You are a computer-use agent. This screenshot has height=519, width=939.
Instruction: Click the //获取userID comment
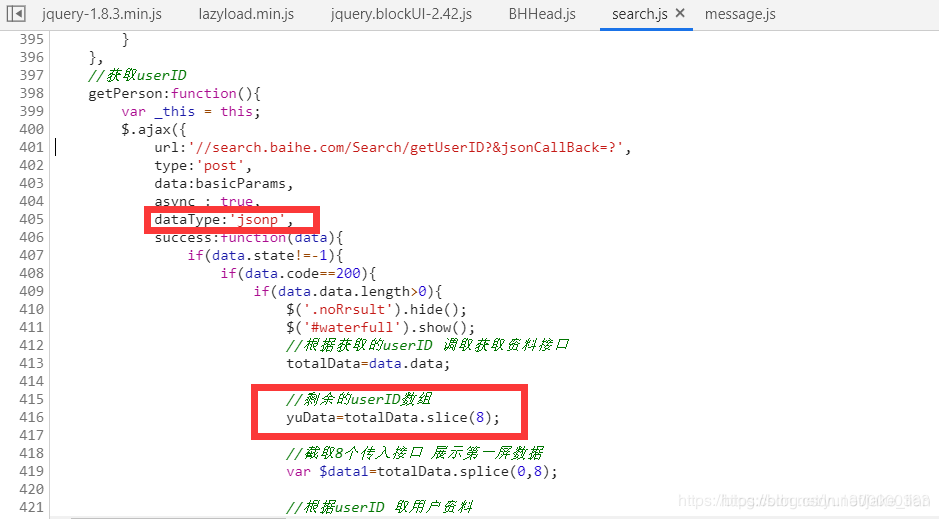coord(137,75)
